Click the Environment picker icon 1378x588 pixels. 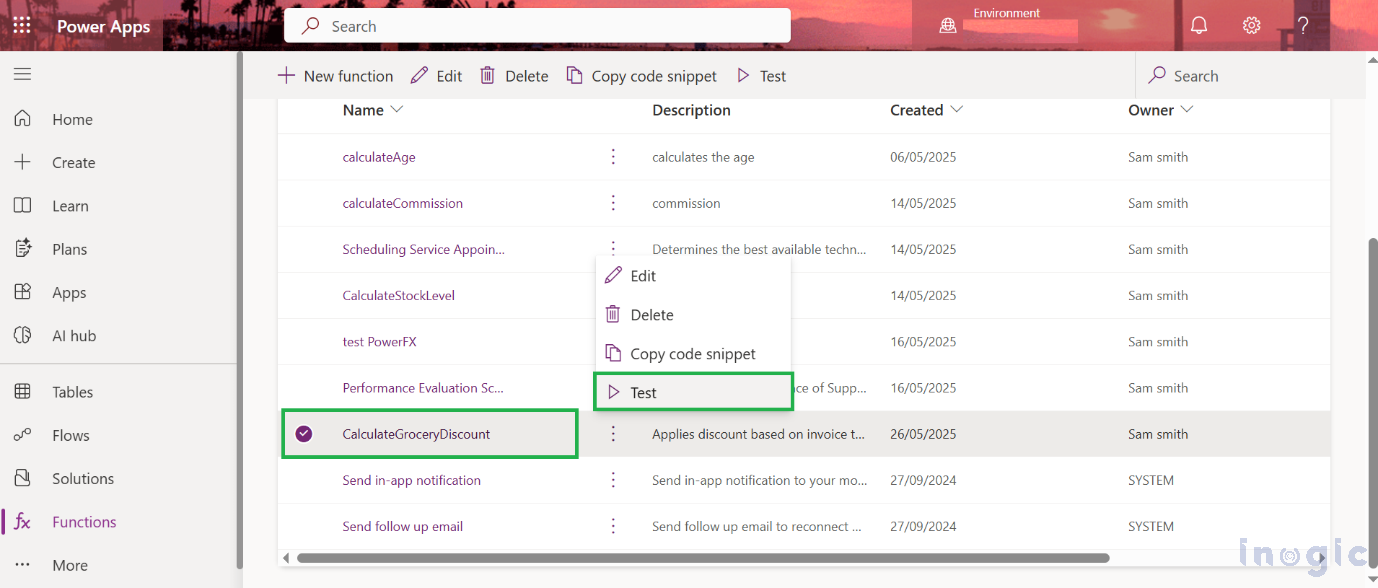pos(947,27)
